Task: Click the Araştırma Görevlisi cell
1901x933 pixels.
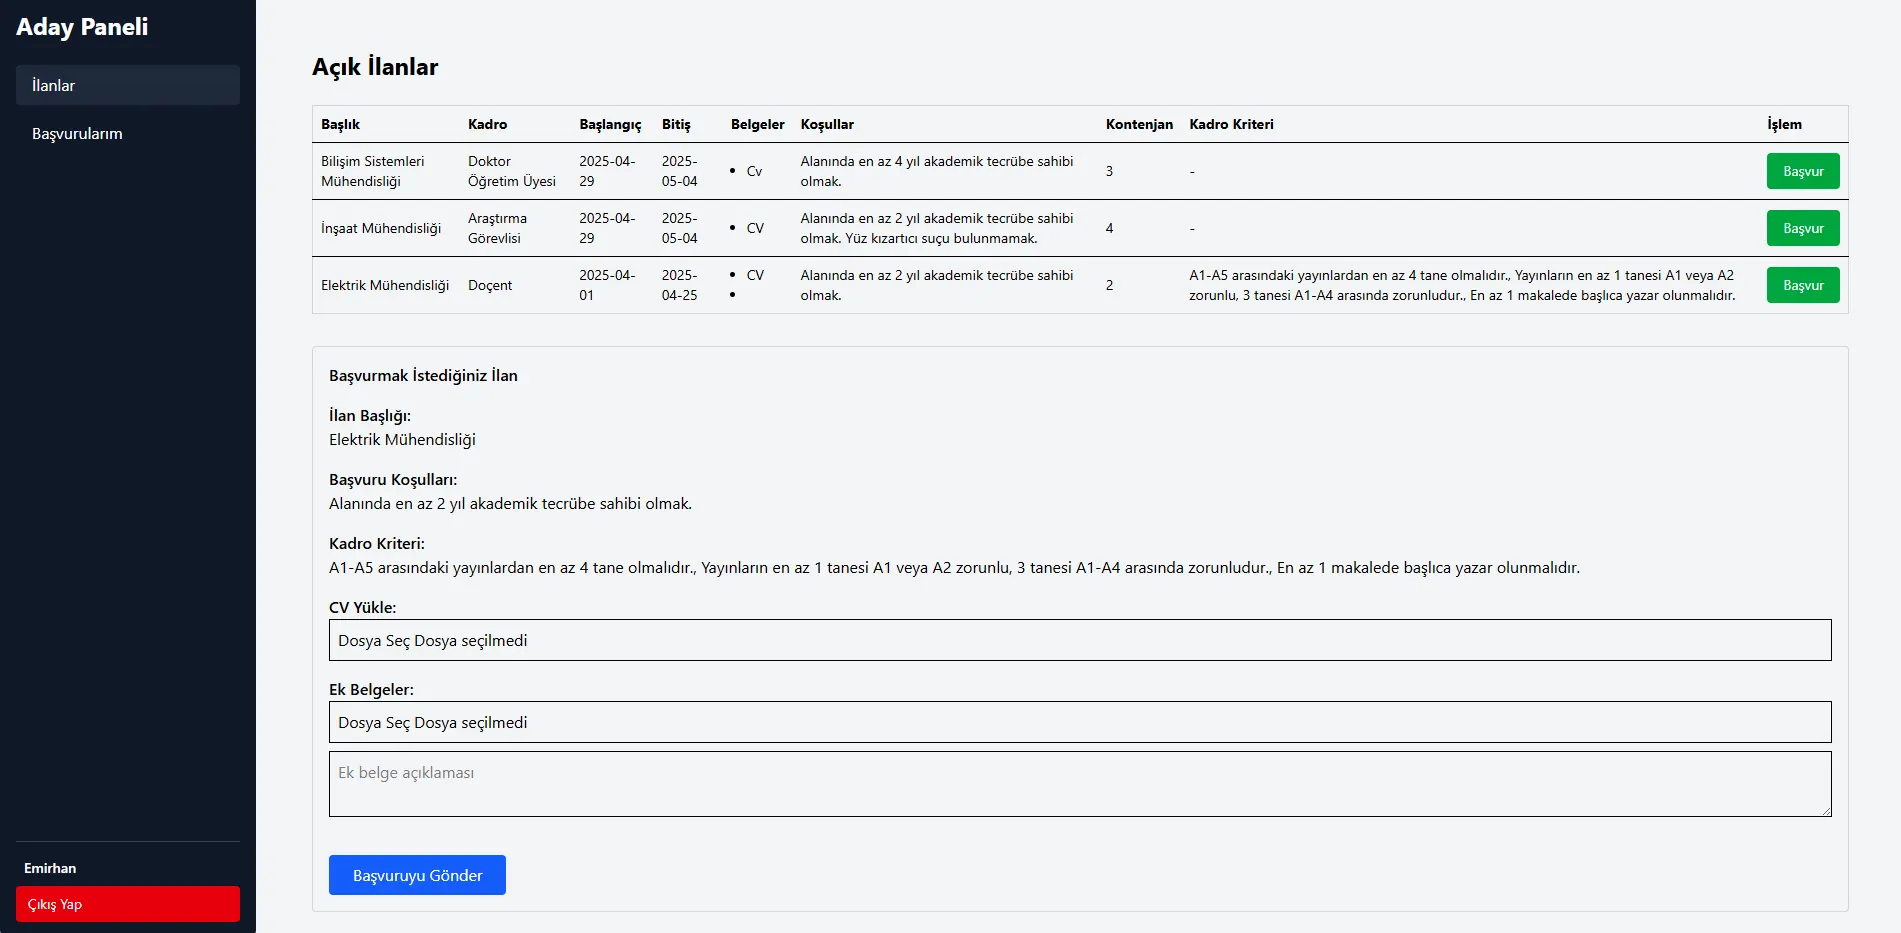Action: pos(515,228)
